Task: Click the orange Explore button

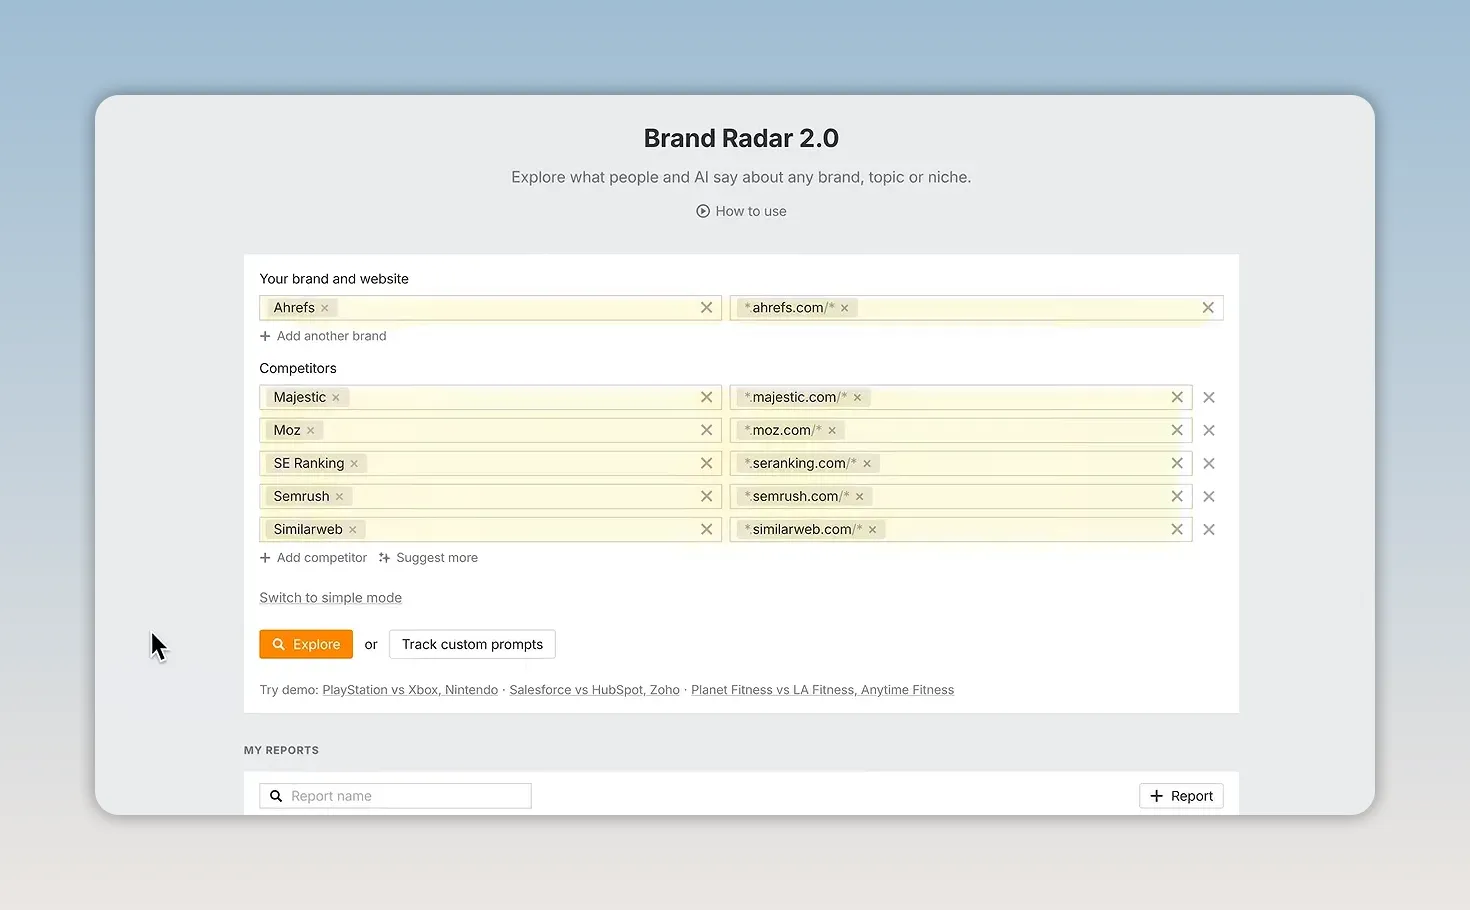Action: [306, 644]
